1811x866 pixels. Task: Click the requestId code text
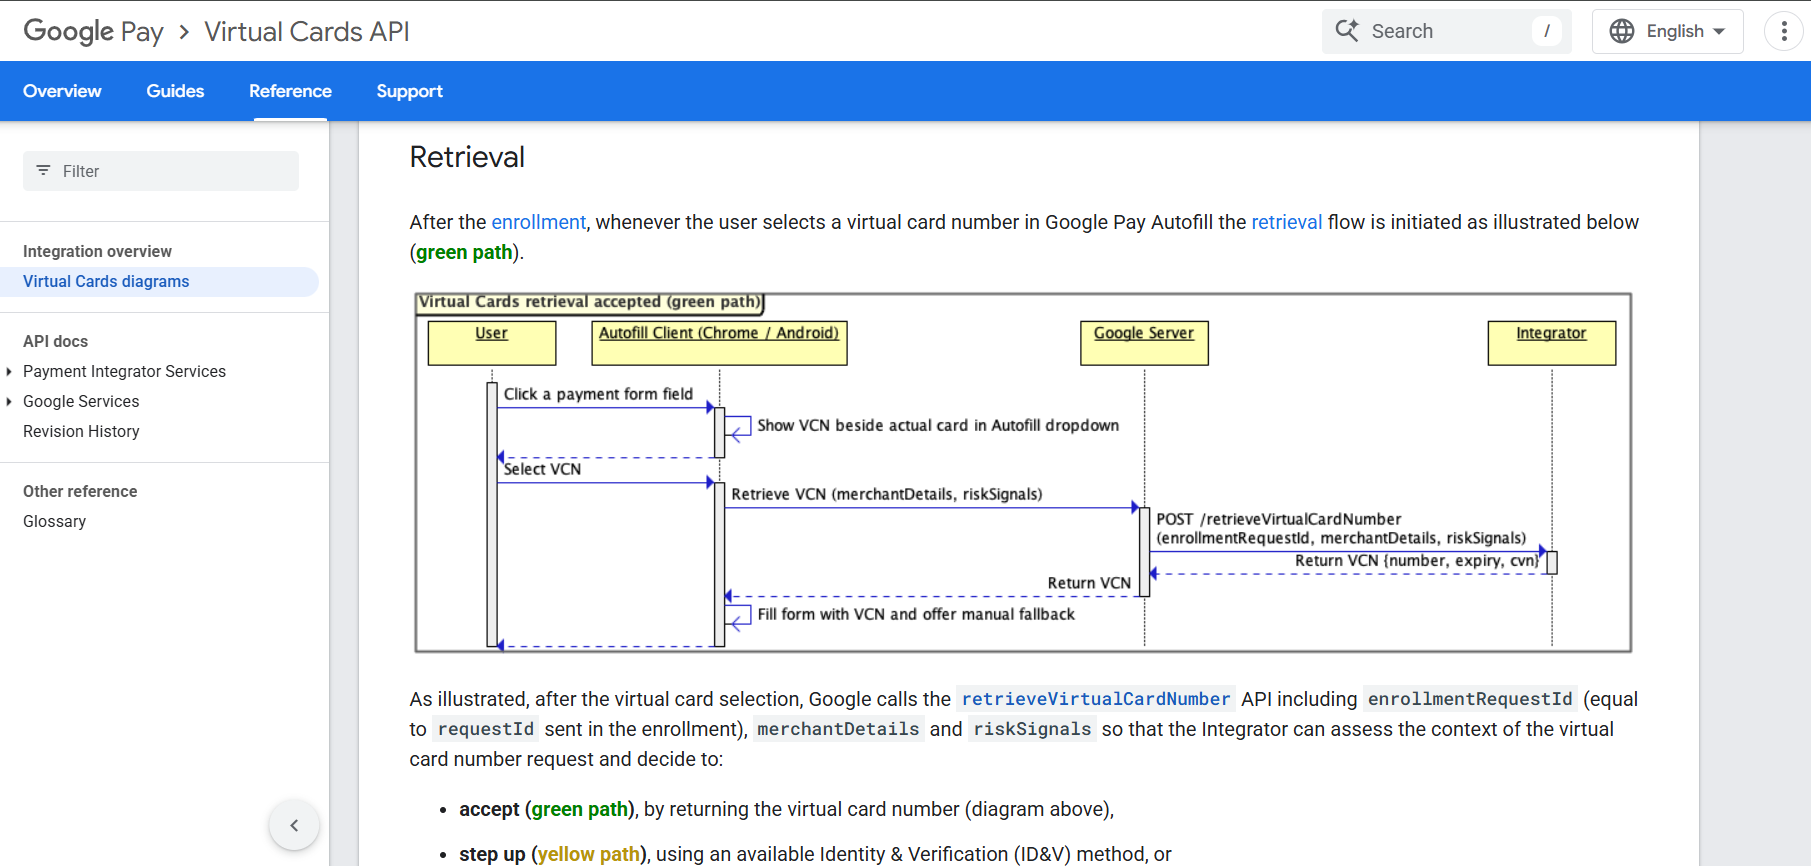(486, 729)
